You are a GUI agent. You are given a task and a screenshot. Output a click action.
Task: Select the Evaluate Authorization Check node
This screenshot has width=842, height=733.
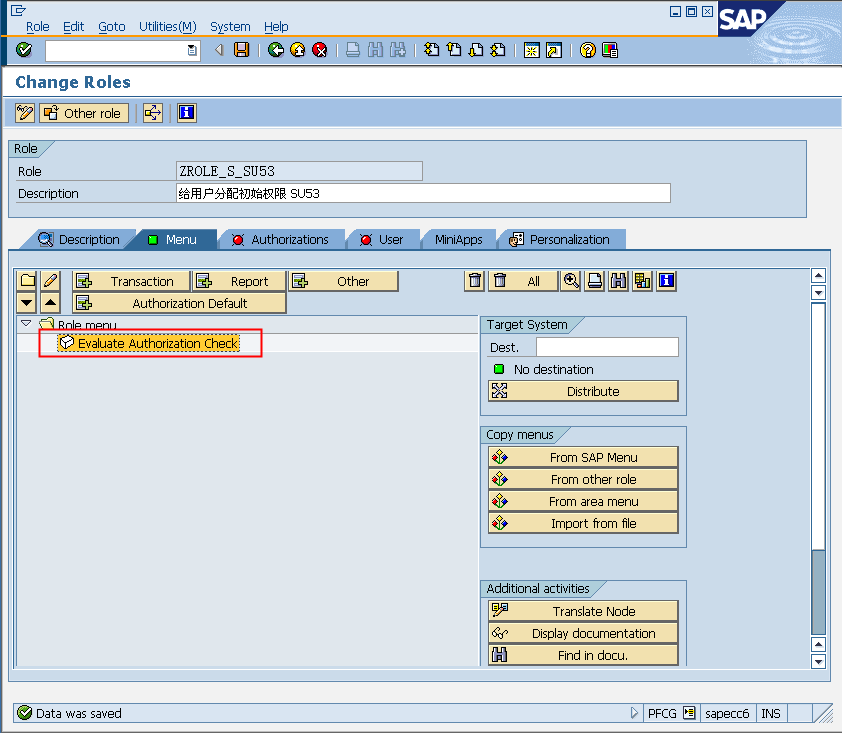(x=152, y=343)
